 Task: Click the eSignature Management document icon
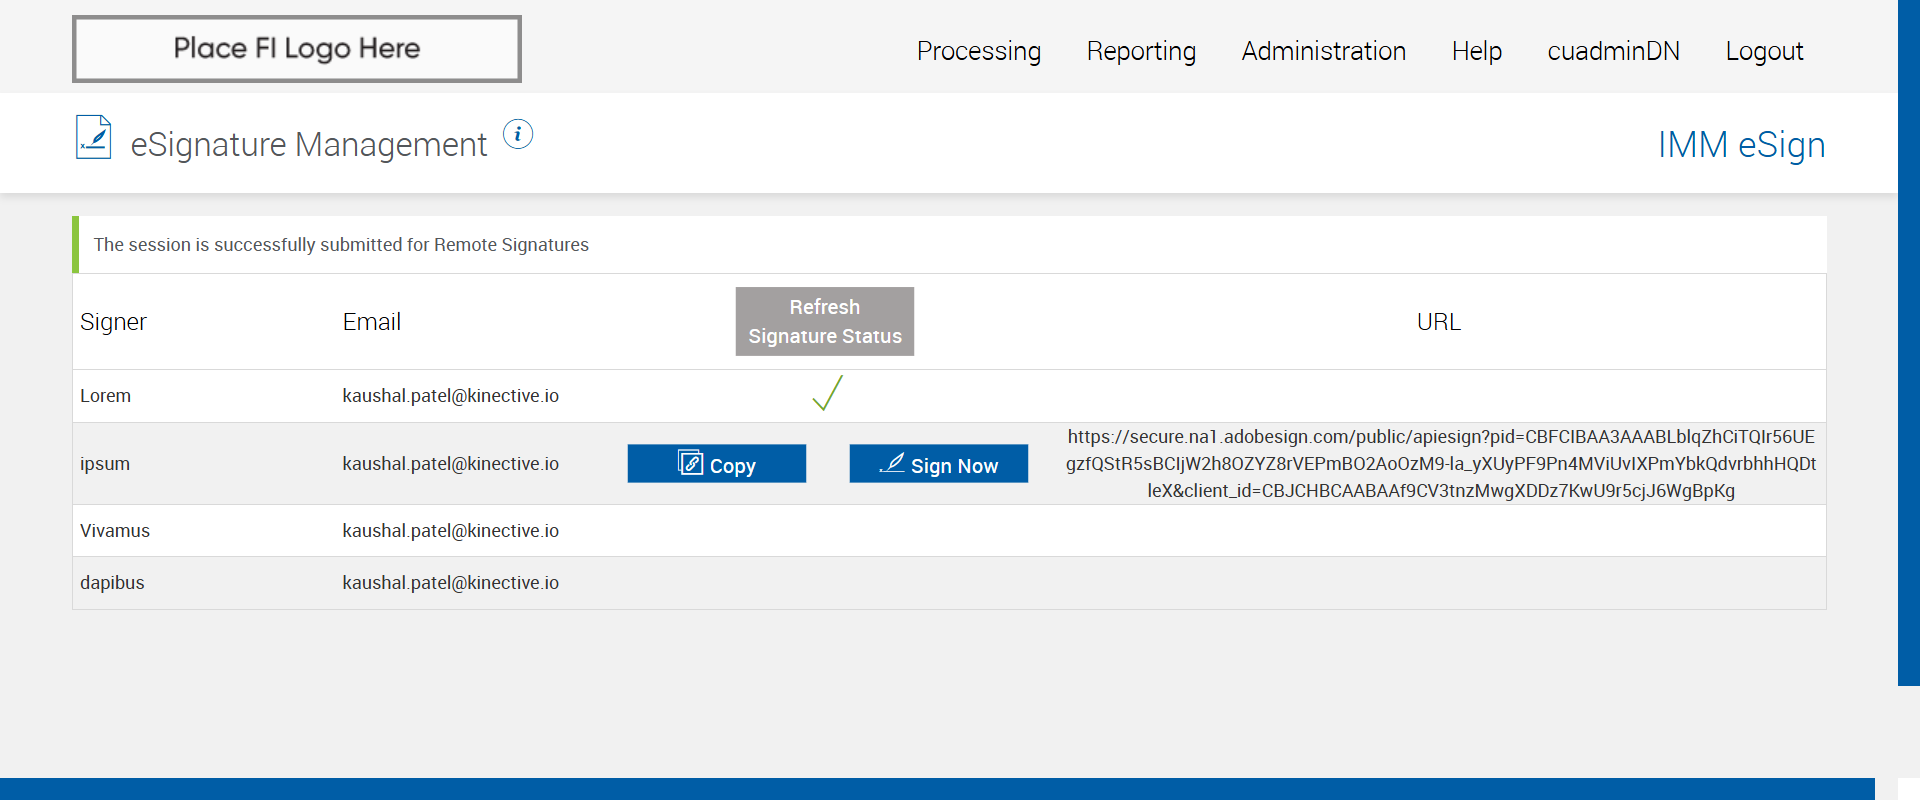click(x=94, y=137)
